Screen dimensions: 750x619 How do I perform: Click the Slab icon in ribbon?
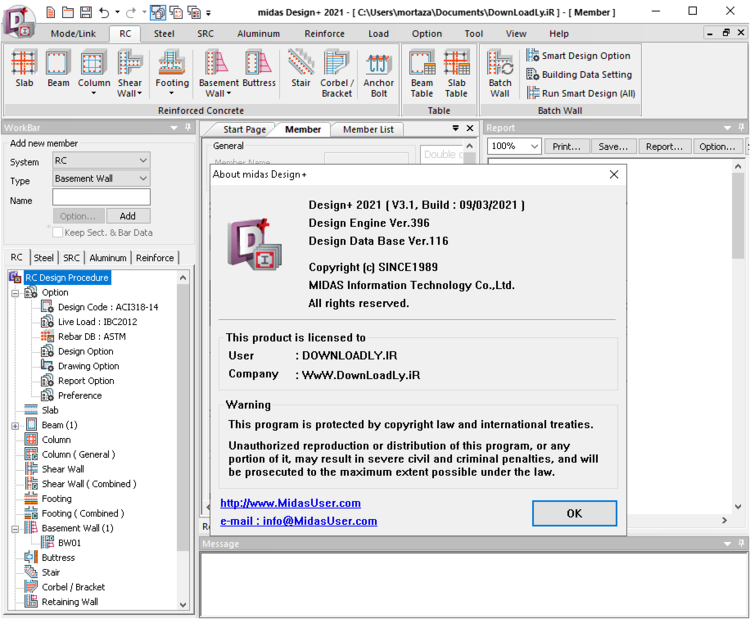(x=24, y=70)
